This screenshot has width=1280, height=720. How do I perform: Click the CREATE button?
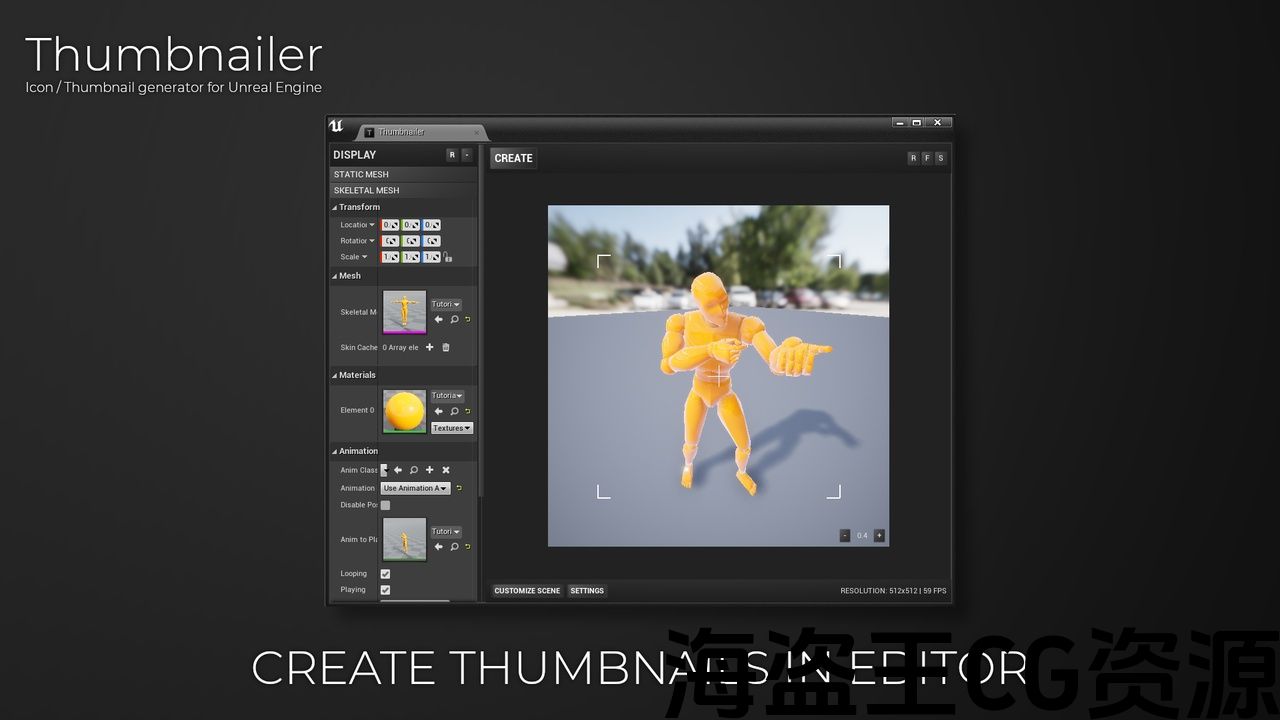(513, 158)
